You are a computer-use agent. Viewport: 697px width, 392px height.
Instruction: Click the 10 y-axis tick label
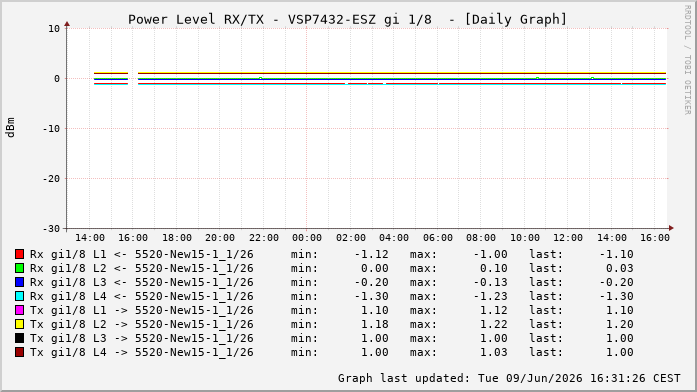tap(54, 29)
